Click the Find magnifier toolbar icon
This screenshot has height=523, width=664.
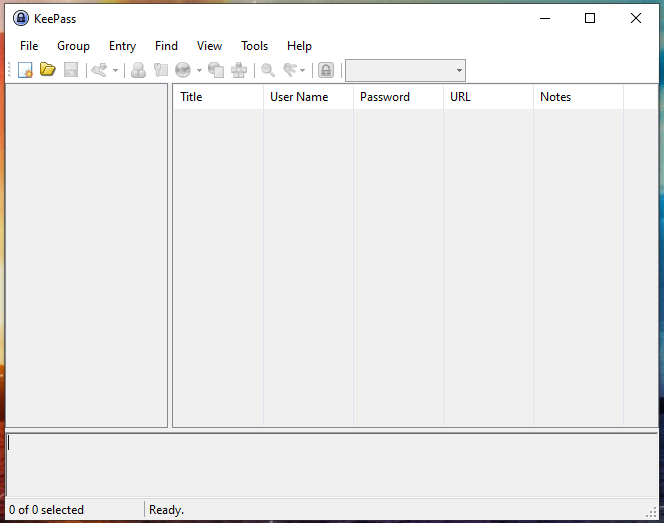coord(268,70)
